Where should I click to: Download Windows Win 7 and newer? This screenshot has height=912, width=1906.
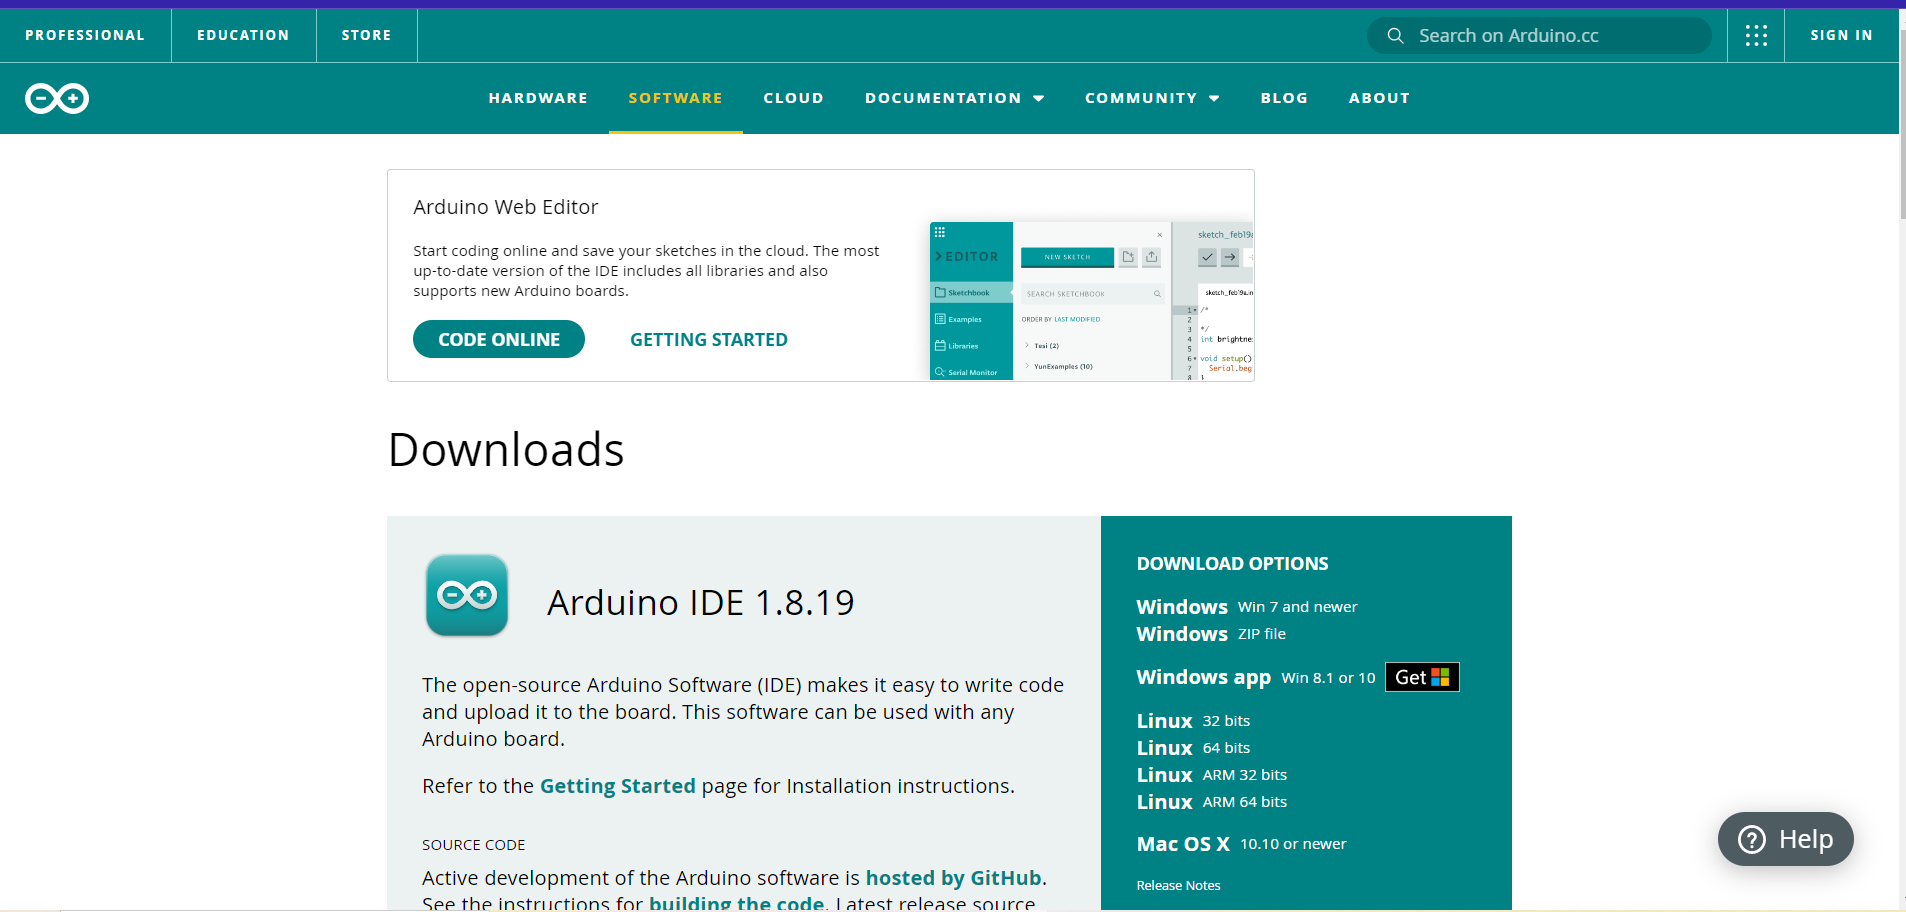click(1247, 607)
